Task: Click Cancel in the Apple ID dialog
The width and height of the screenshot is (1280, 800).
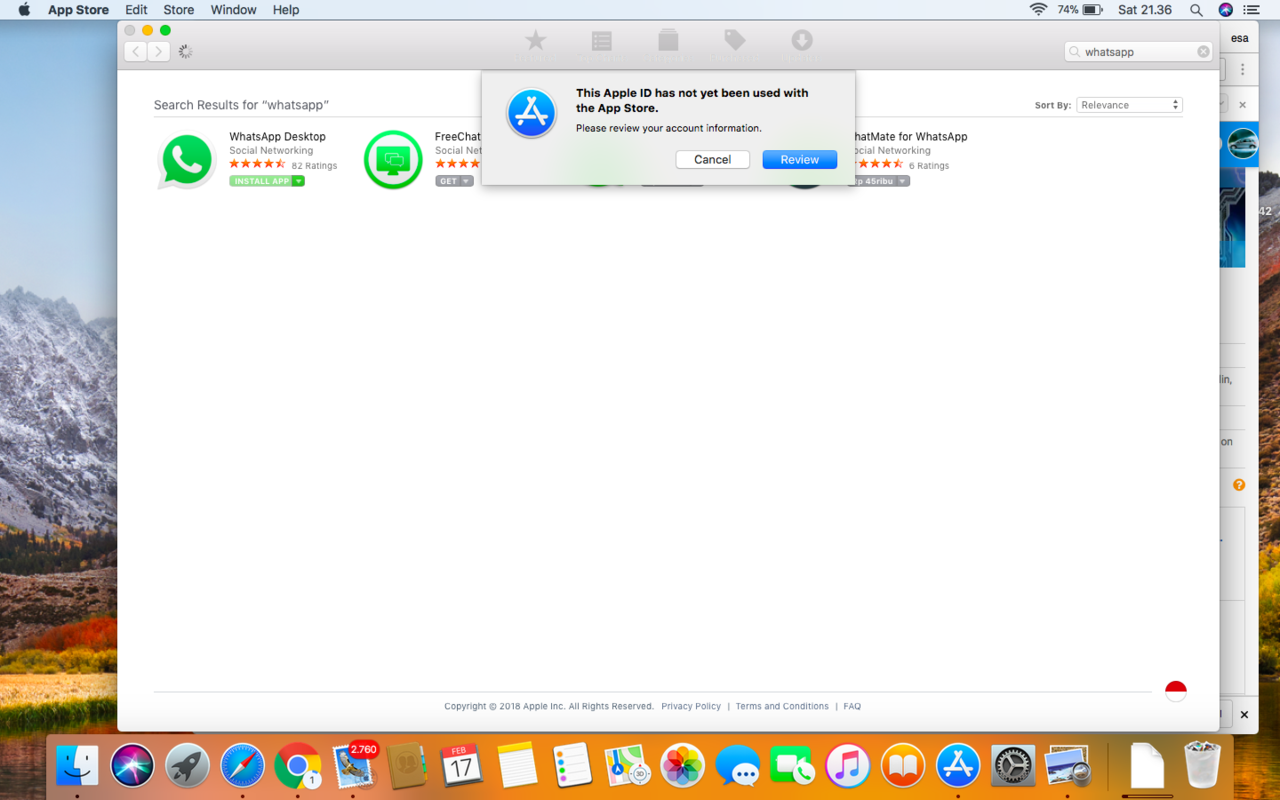Action: 712,160
